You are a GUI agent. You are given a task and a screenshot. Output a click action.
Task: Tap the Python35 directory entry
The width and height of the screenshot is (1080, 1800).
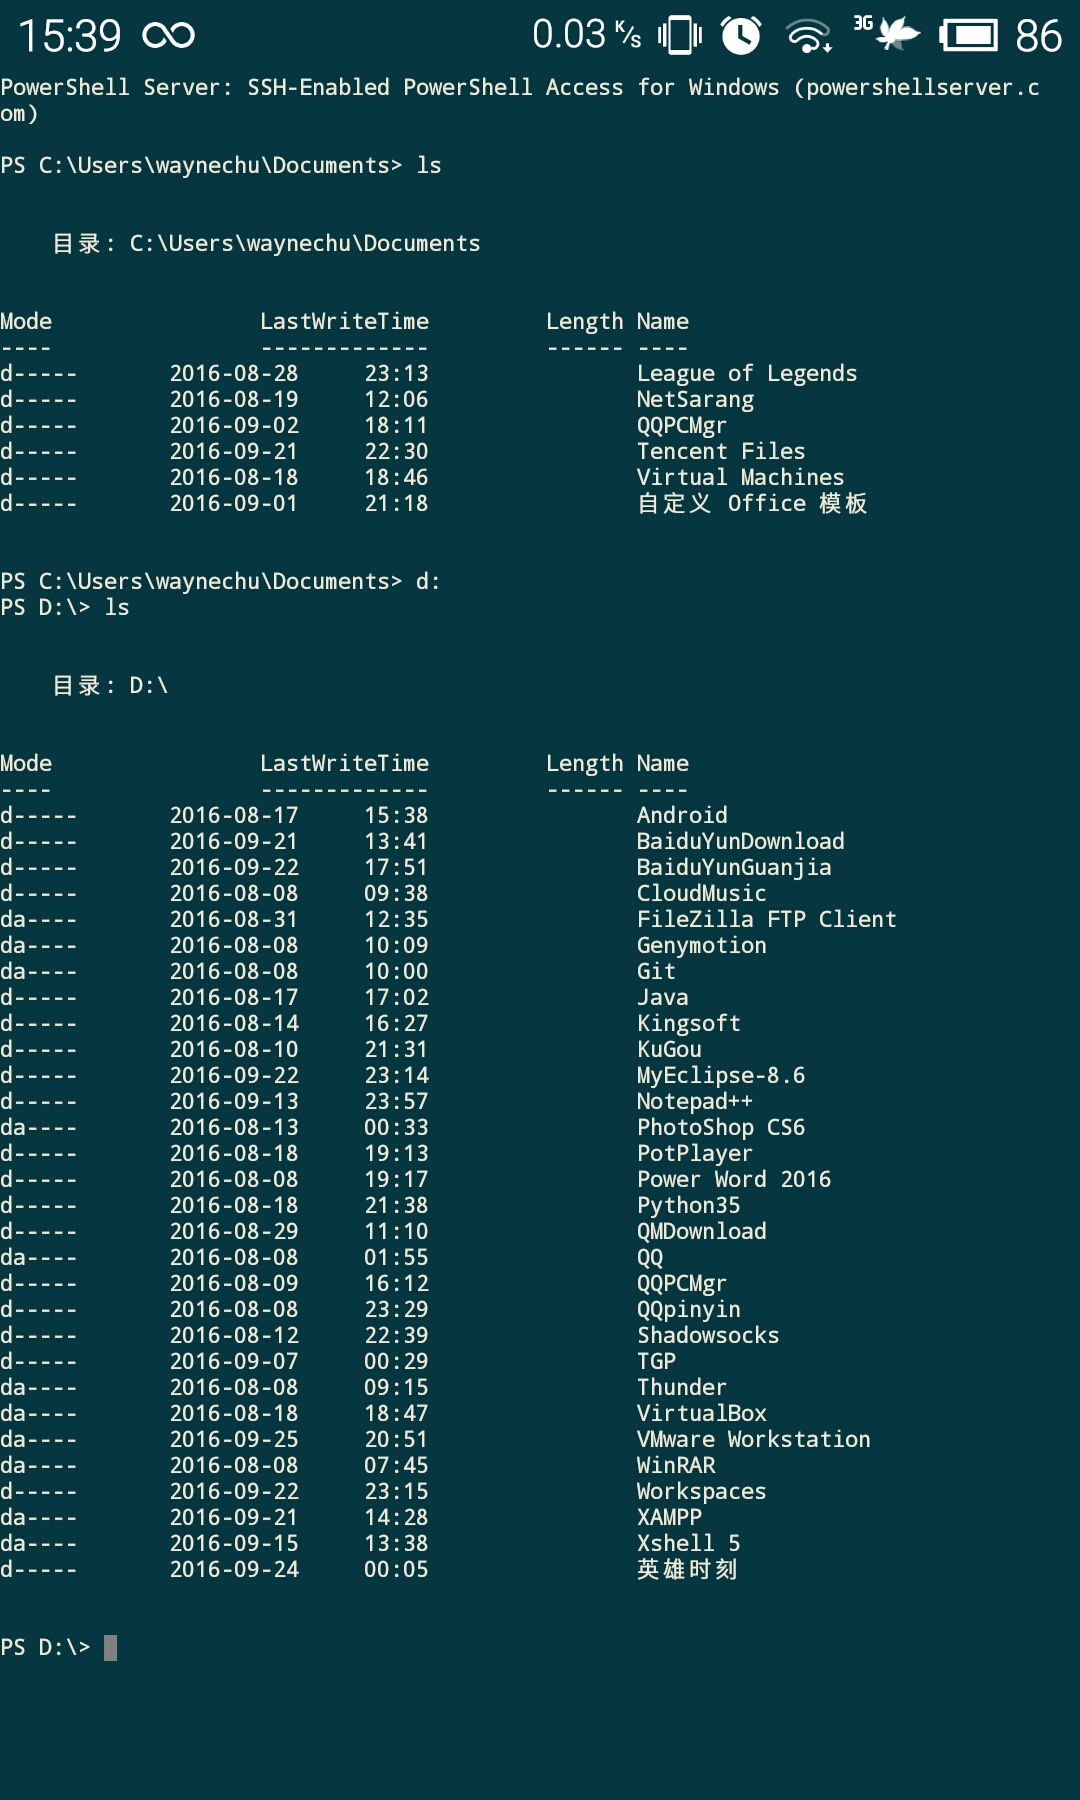pyautogui.click(x=688, y=1206)
